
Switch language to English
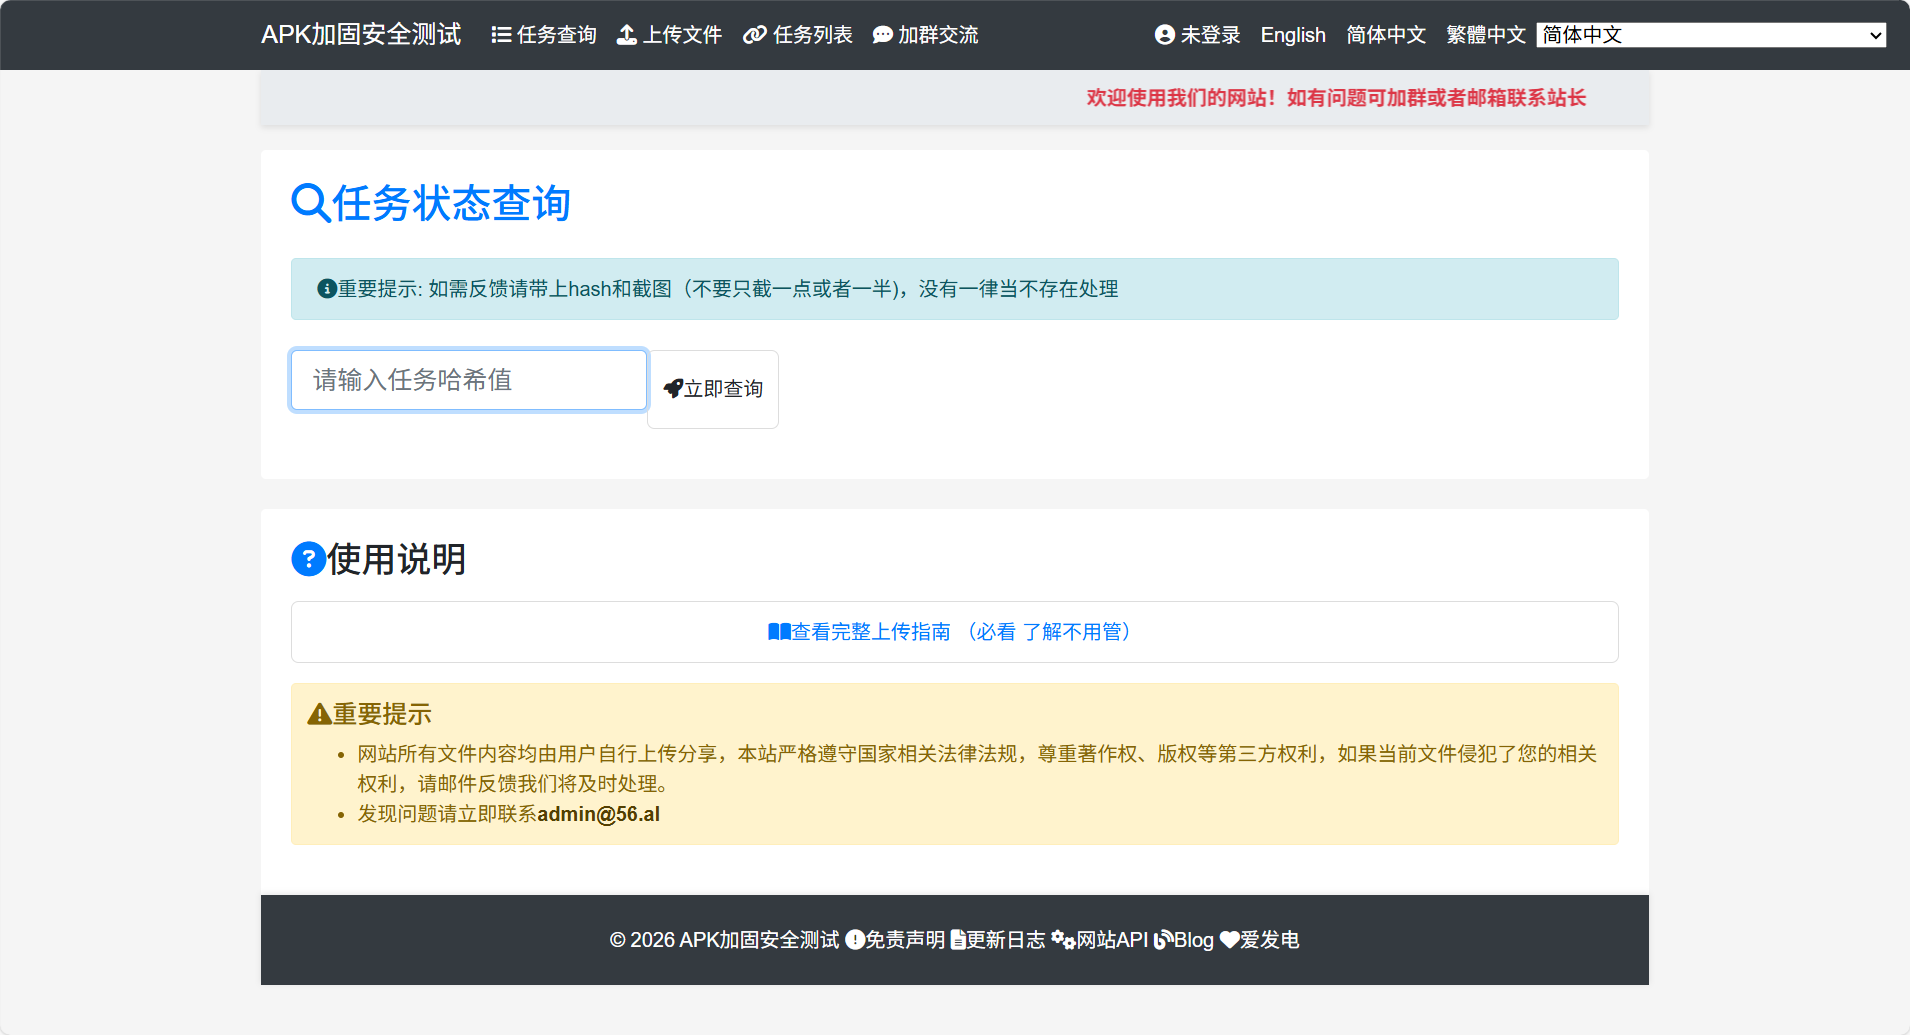point(1292,35)
